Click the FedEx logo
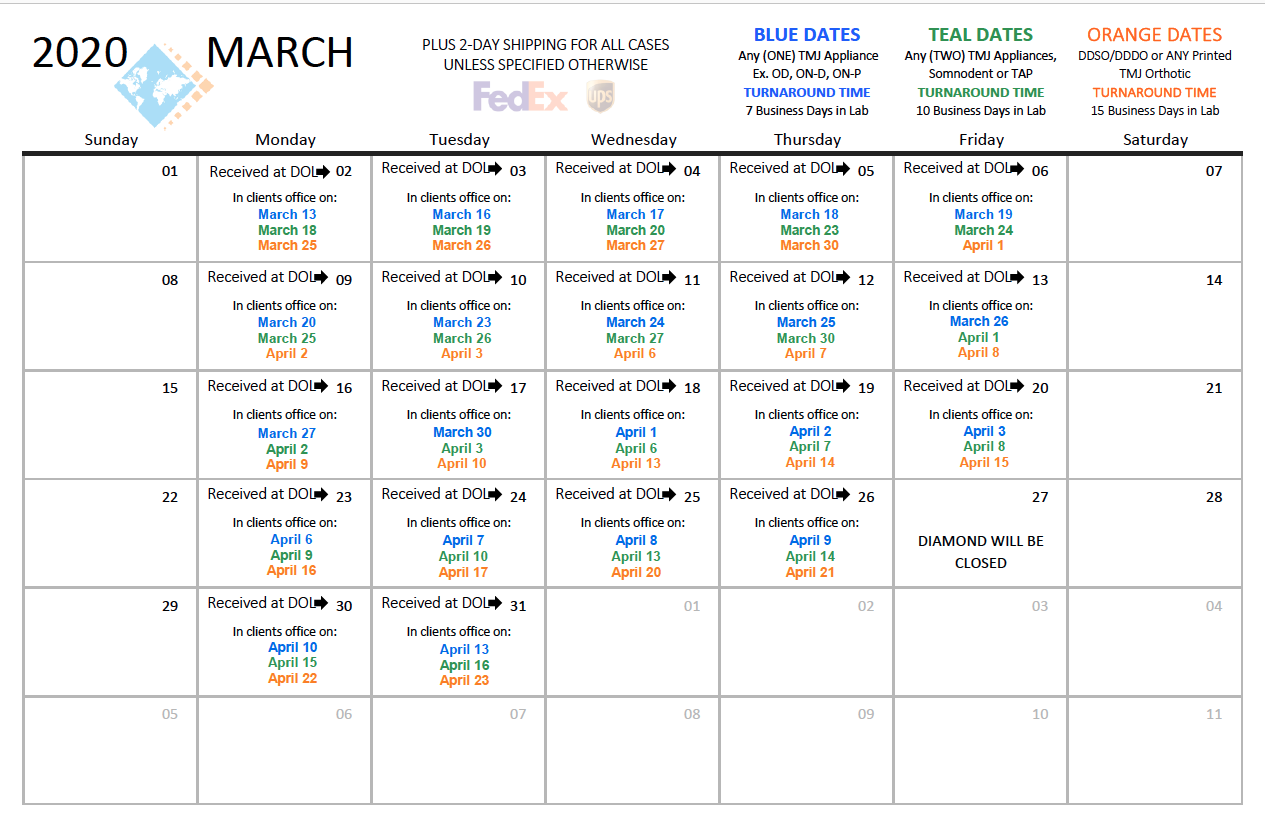This screenshot has height=826, width=1265. 520,97
